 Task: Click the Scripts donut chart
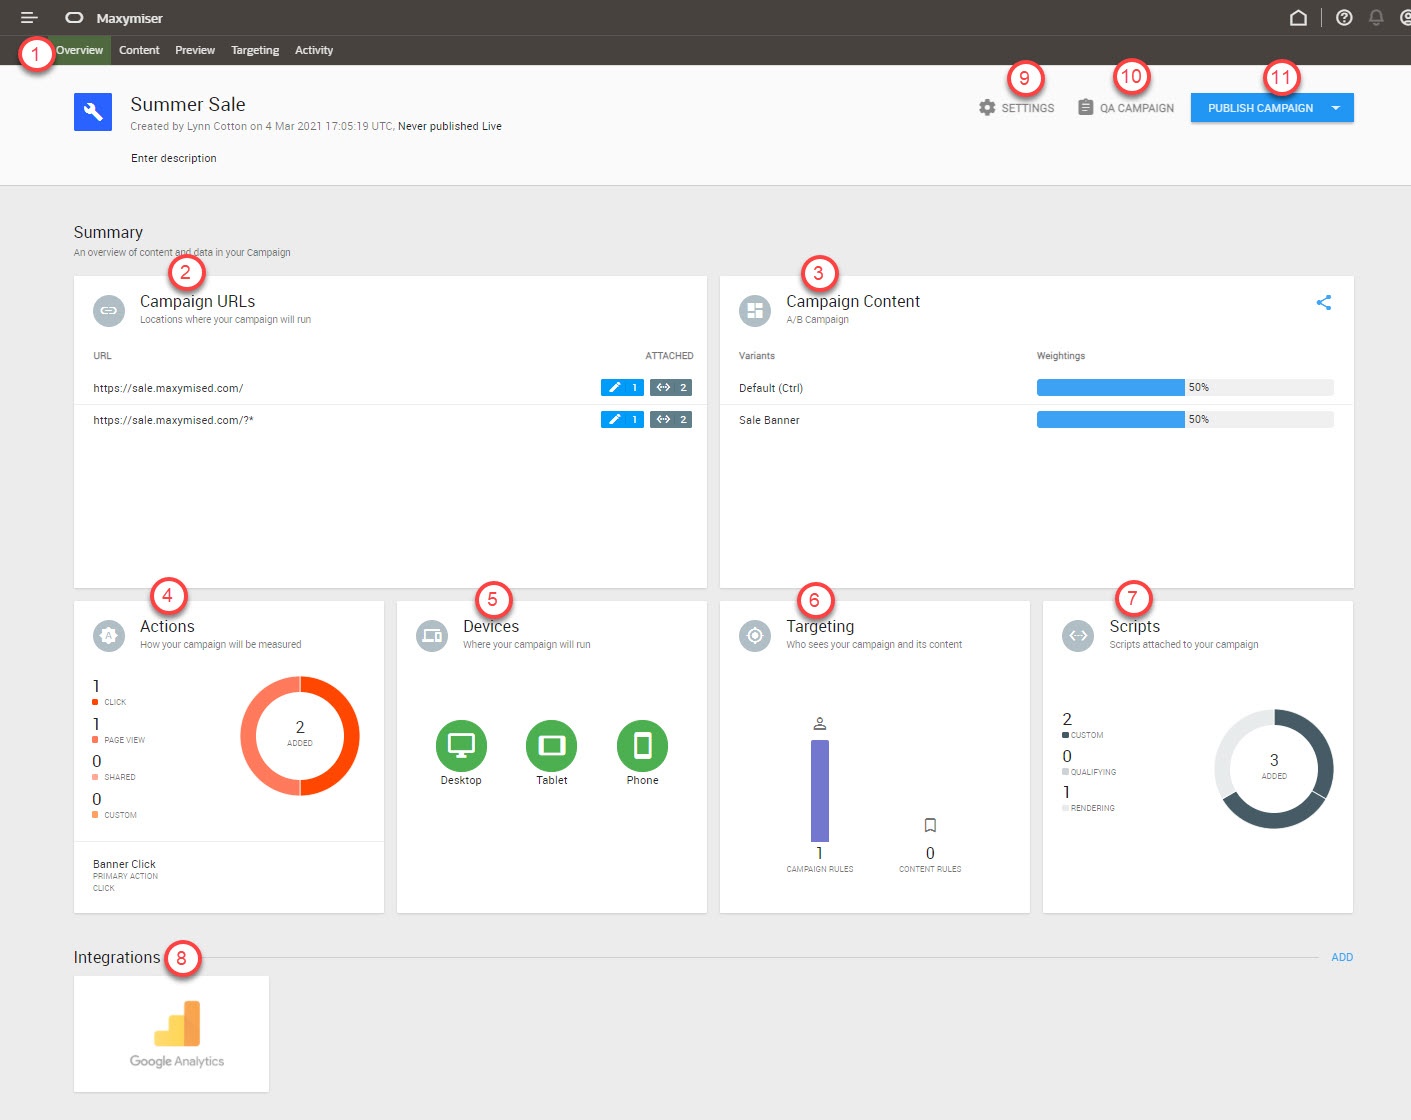click(1274, 768)
